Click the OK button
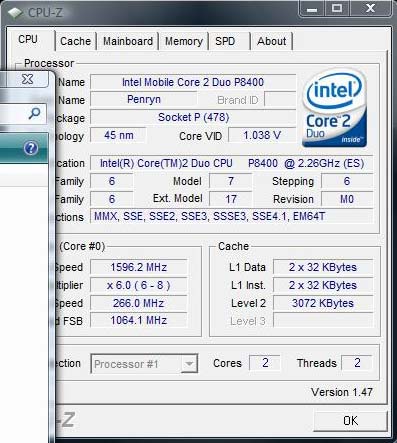This screenshot has width=397, height=443. (x=350, y=421)
